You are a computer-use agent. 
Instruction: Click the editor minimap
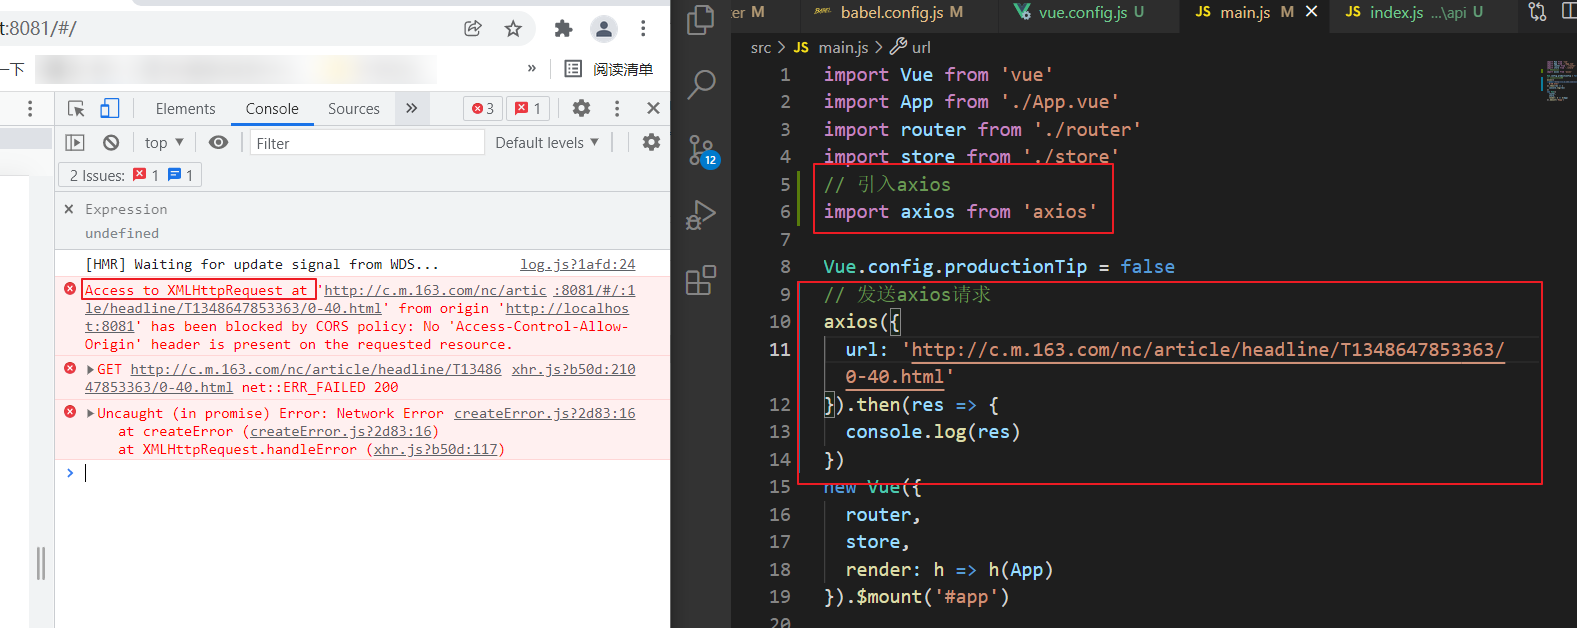tap(1557, 81)
